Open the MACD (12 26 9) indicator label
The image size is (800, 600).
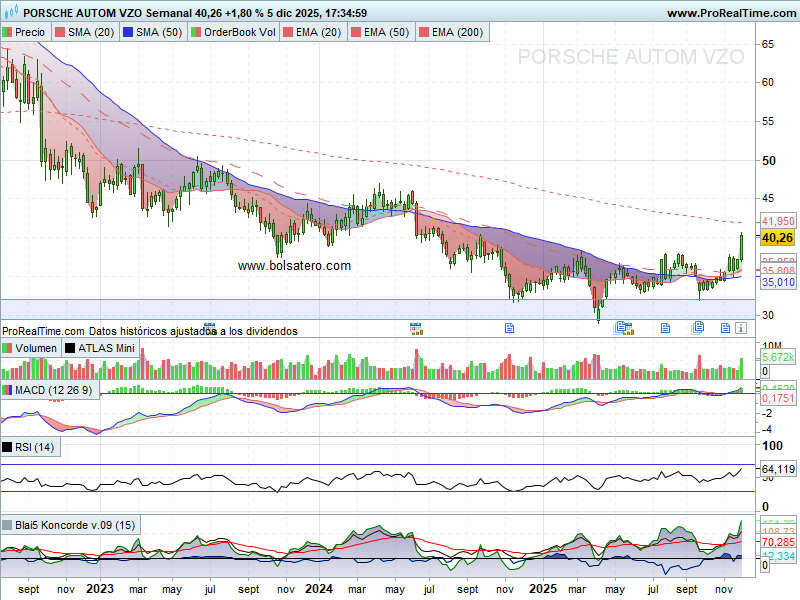50,390
